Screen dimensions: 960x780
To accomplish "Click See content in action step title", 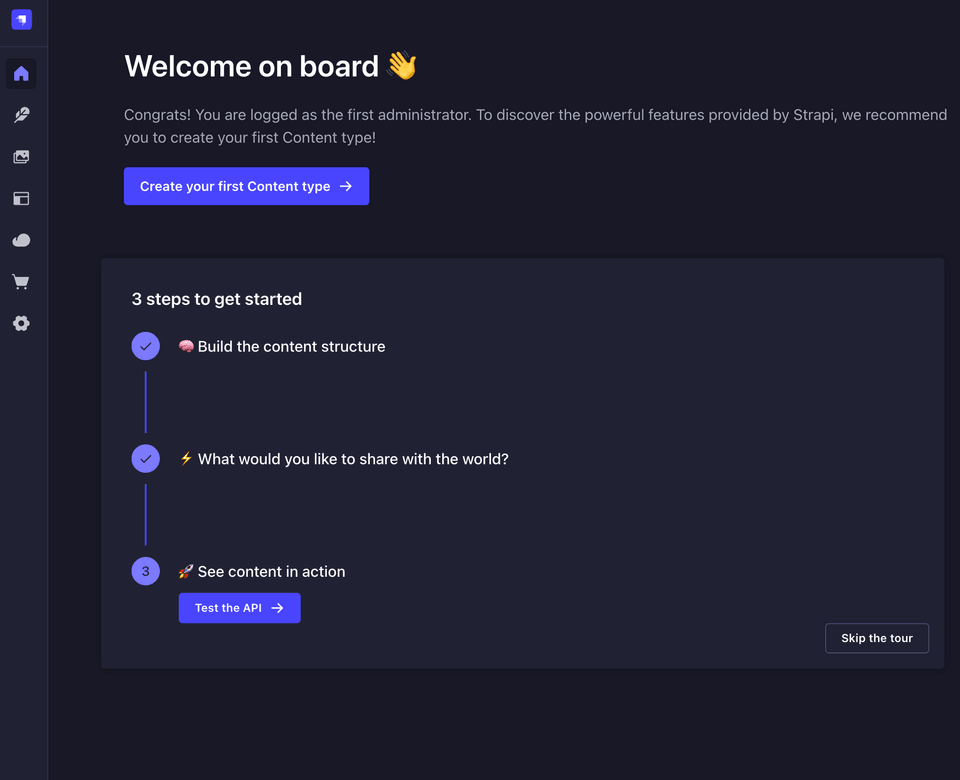I will coord(271,572).
